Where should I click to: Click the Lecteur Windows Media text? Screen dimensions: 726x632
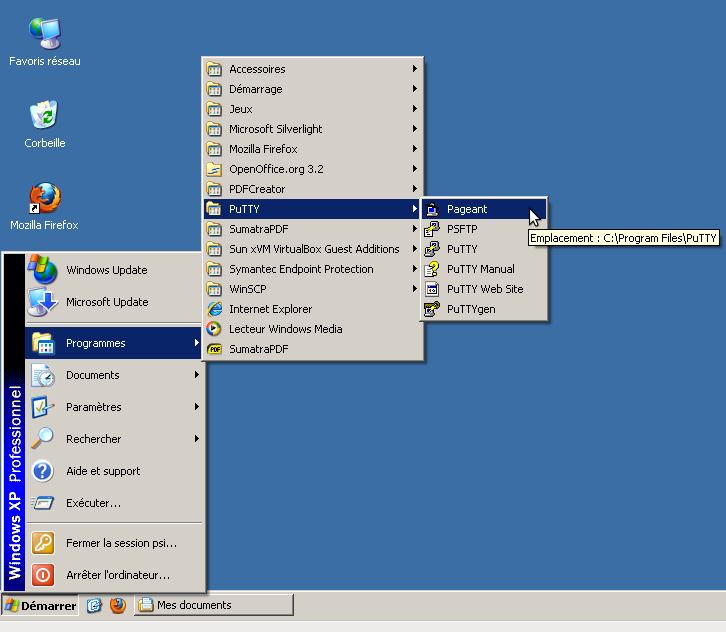286,329
